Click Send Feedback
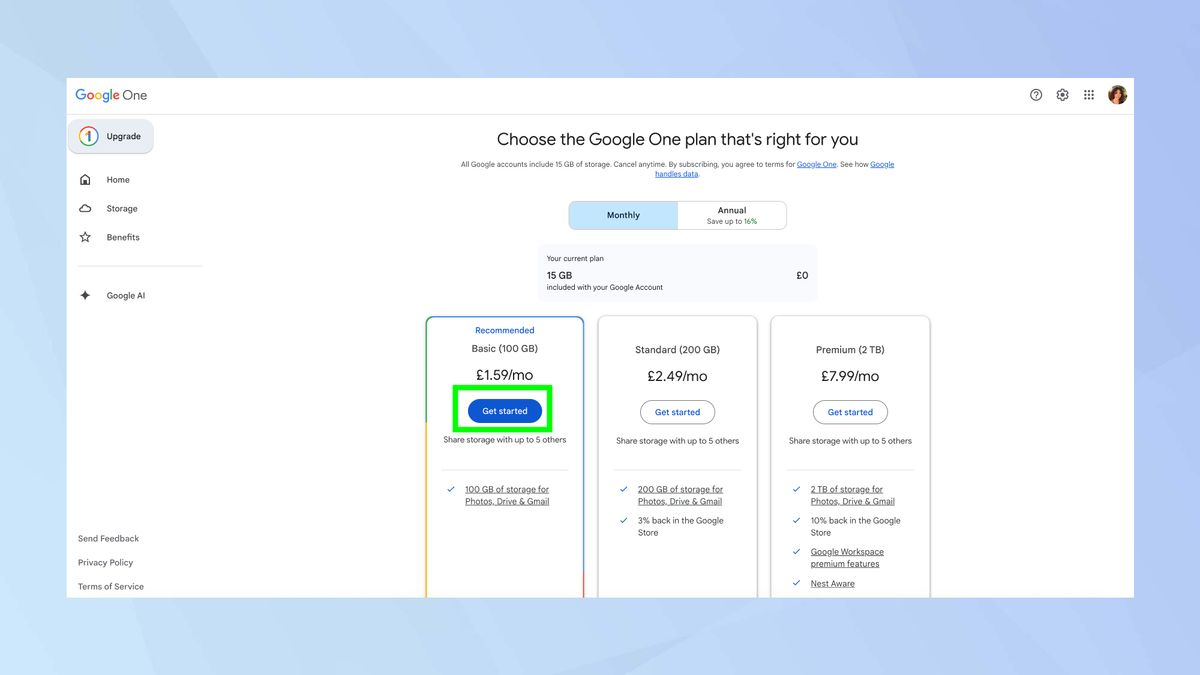 [108, 538]
